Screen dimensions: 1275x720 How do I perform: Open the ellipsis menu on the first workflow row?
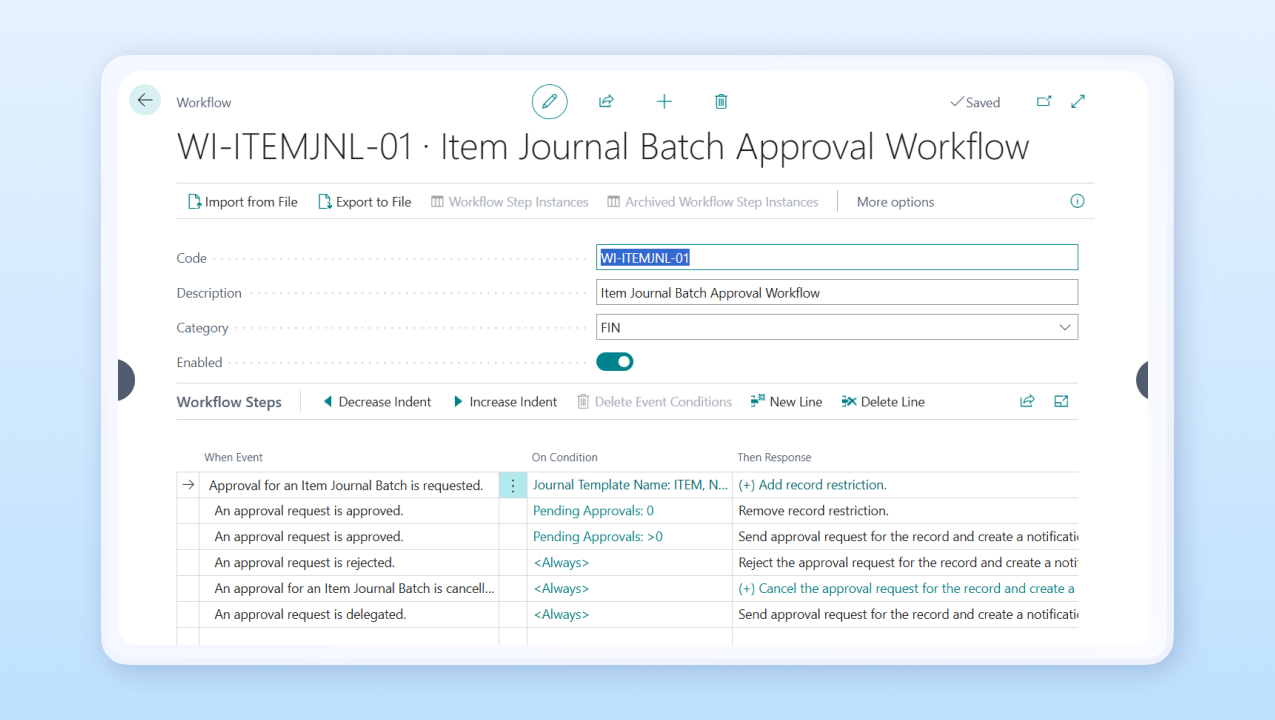[x=513, y=484]
